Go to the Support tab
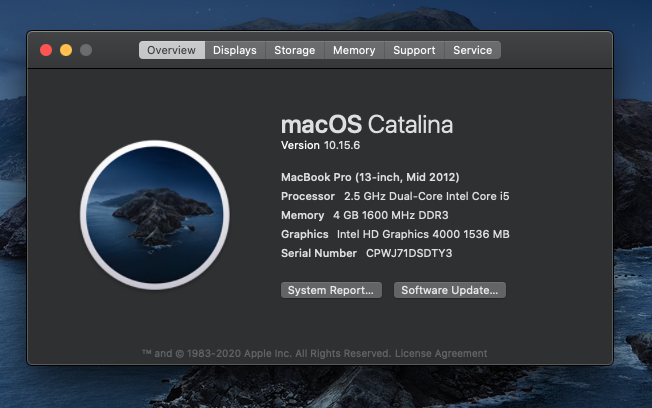Image resolution: width=652 pixels, height=408 pixels. point(414,50)
